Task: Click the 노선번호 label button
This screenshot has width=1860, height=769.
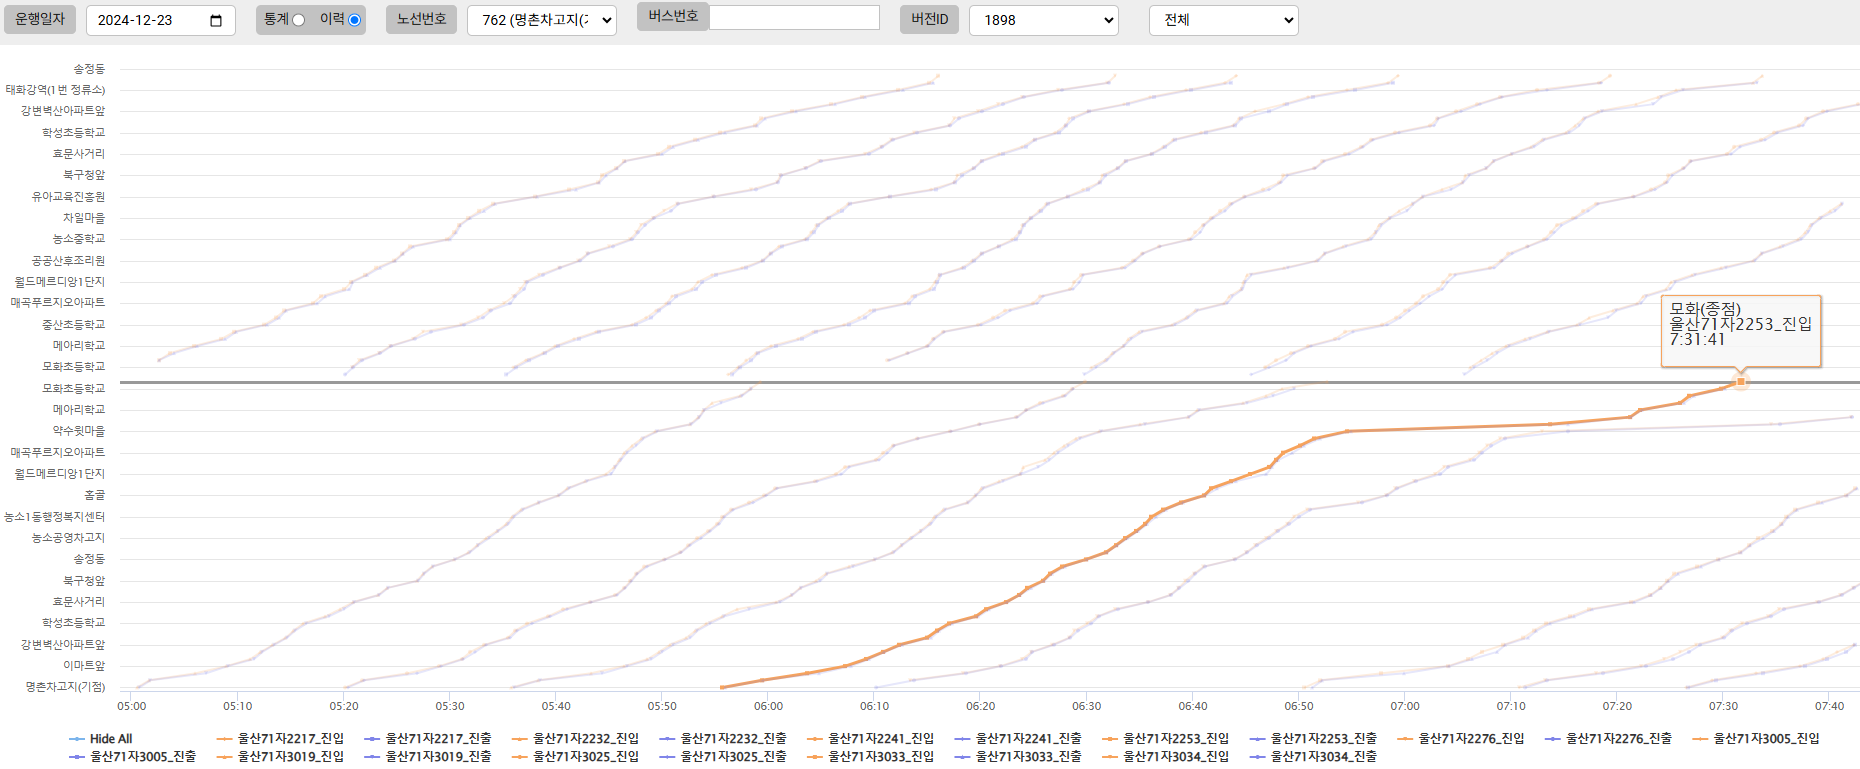Action: tap(421, 19)
